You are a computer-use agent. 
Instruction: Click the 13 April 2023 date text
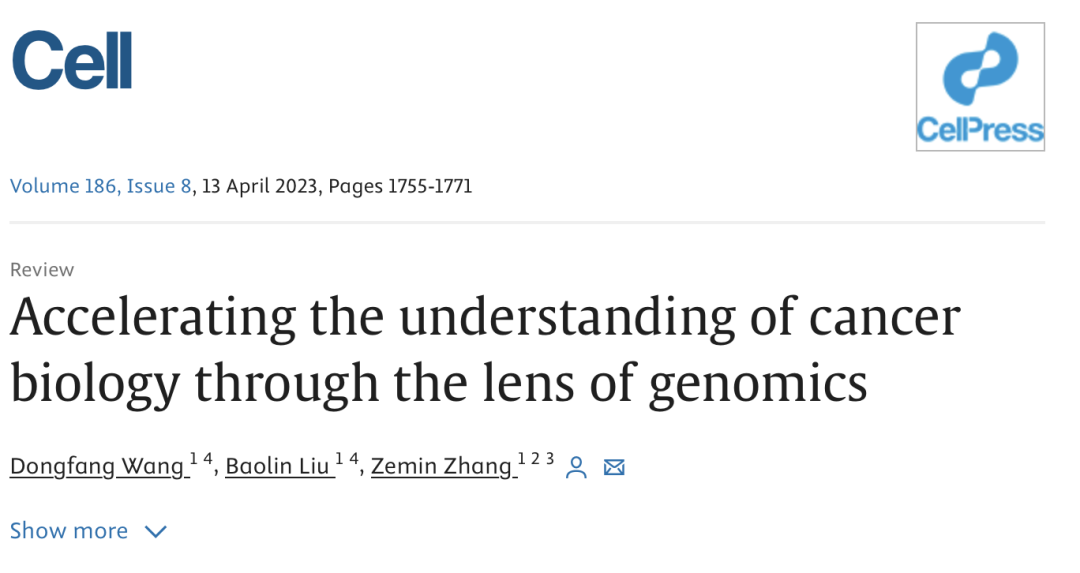click(x=260, y=186)
